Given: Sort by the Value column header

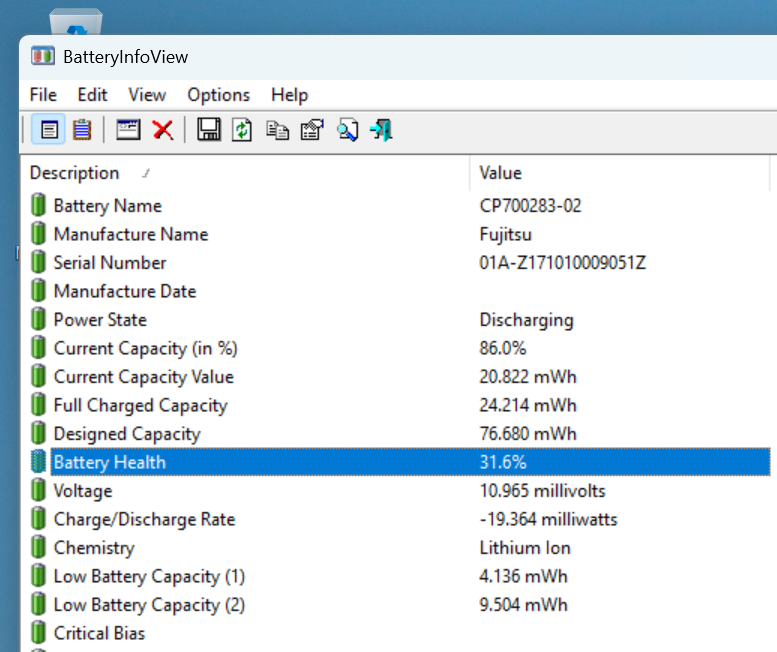Looking at the screenshot, I should 619,173.
